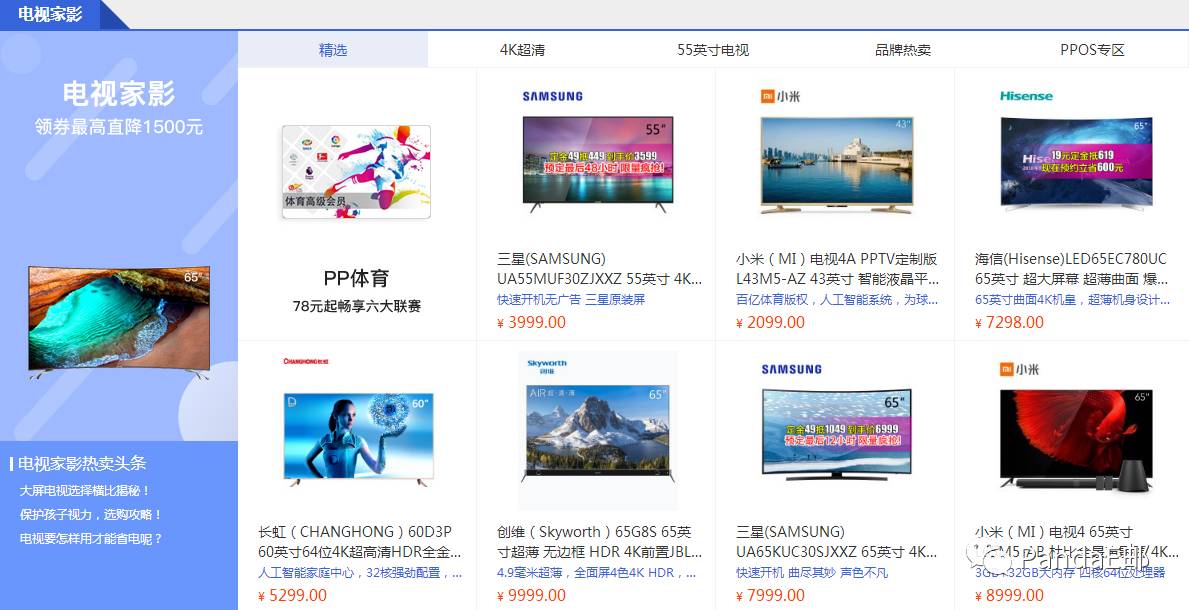
Task: Open the 海信 LED65EC780UC product title
Action: coord(1072,269)
